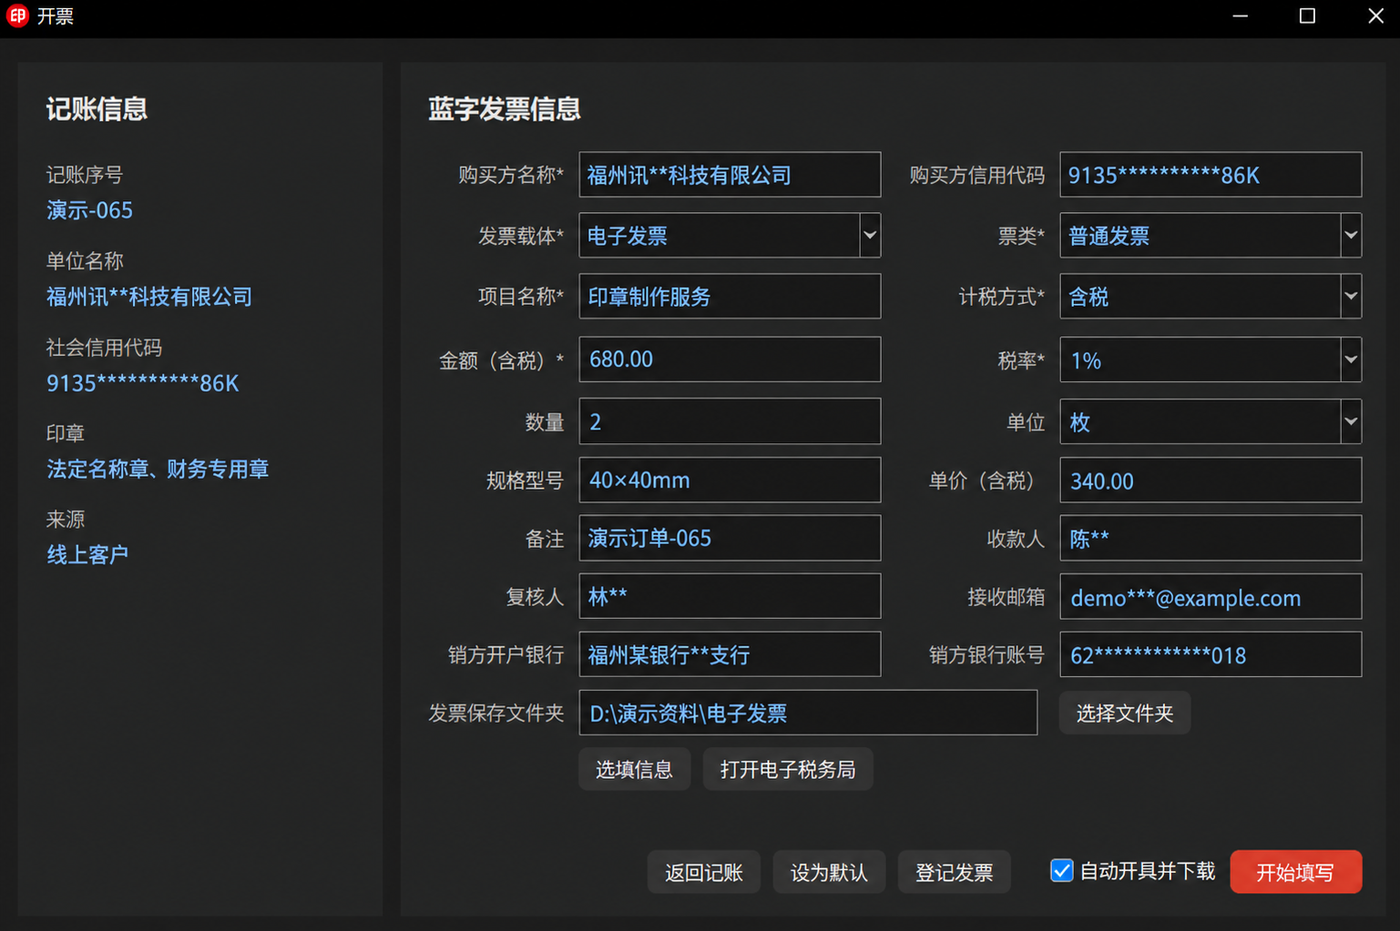Viewport: 1400px width, 931px height.
Task: Click the 来源 value 线上客户
Action: [88, 554]
